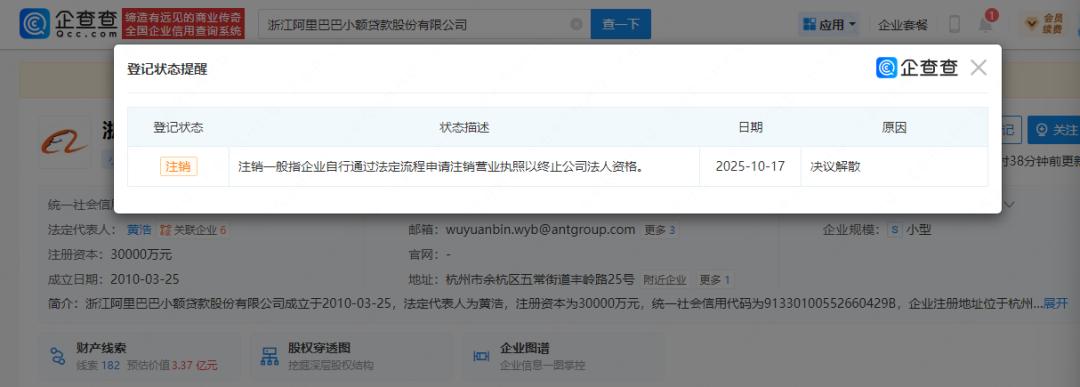This screenshot has height=387, width=1080.
Task: Open 附近企业 nearby companies tag
Action: click(x=665, y=280)
